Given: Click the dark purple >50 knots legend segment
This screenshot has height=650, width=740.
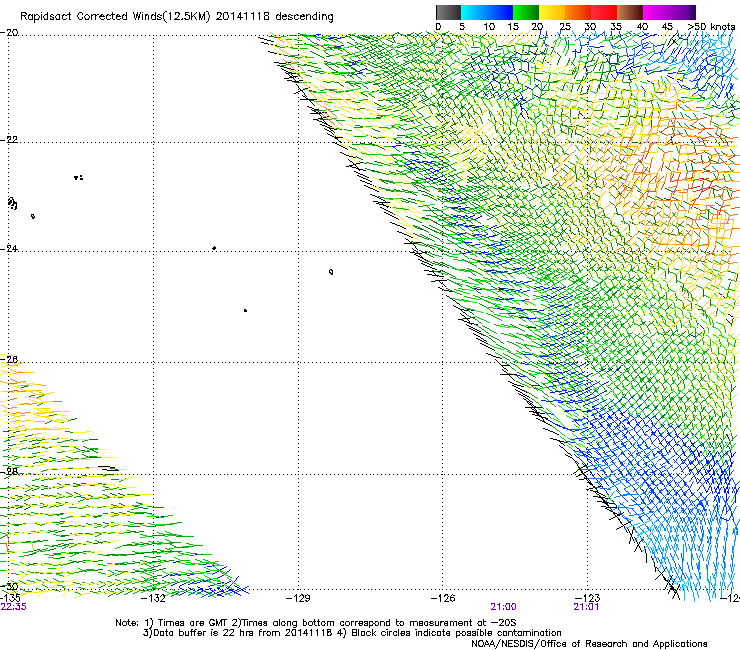Looking at the screenshot, I should (x=692, y=12).
